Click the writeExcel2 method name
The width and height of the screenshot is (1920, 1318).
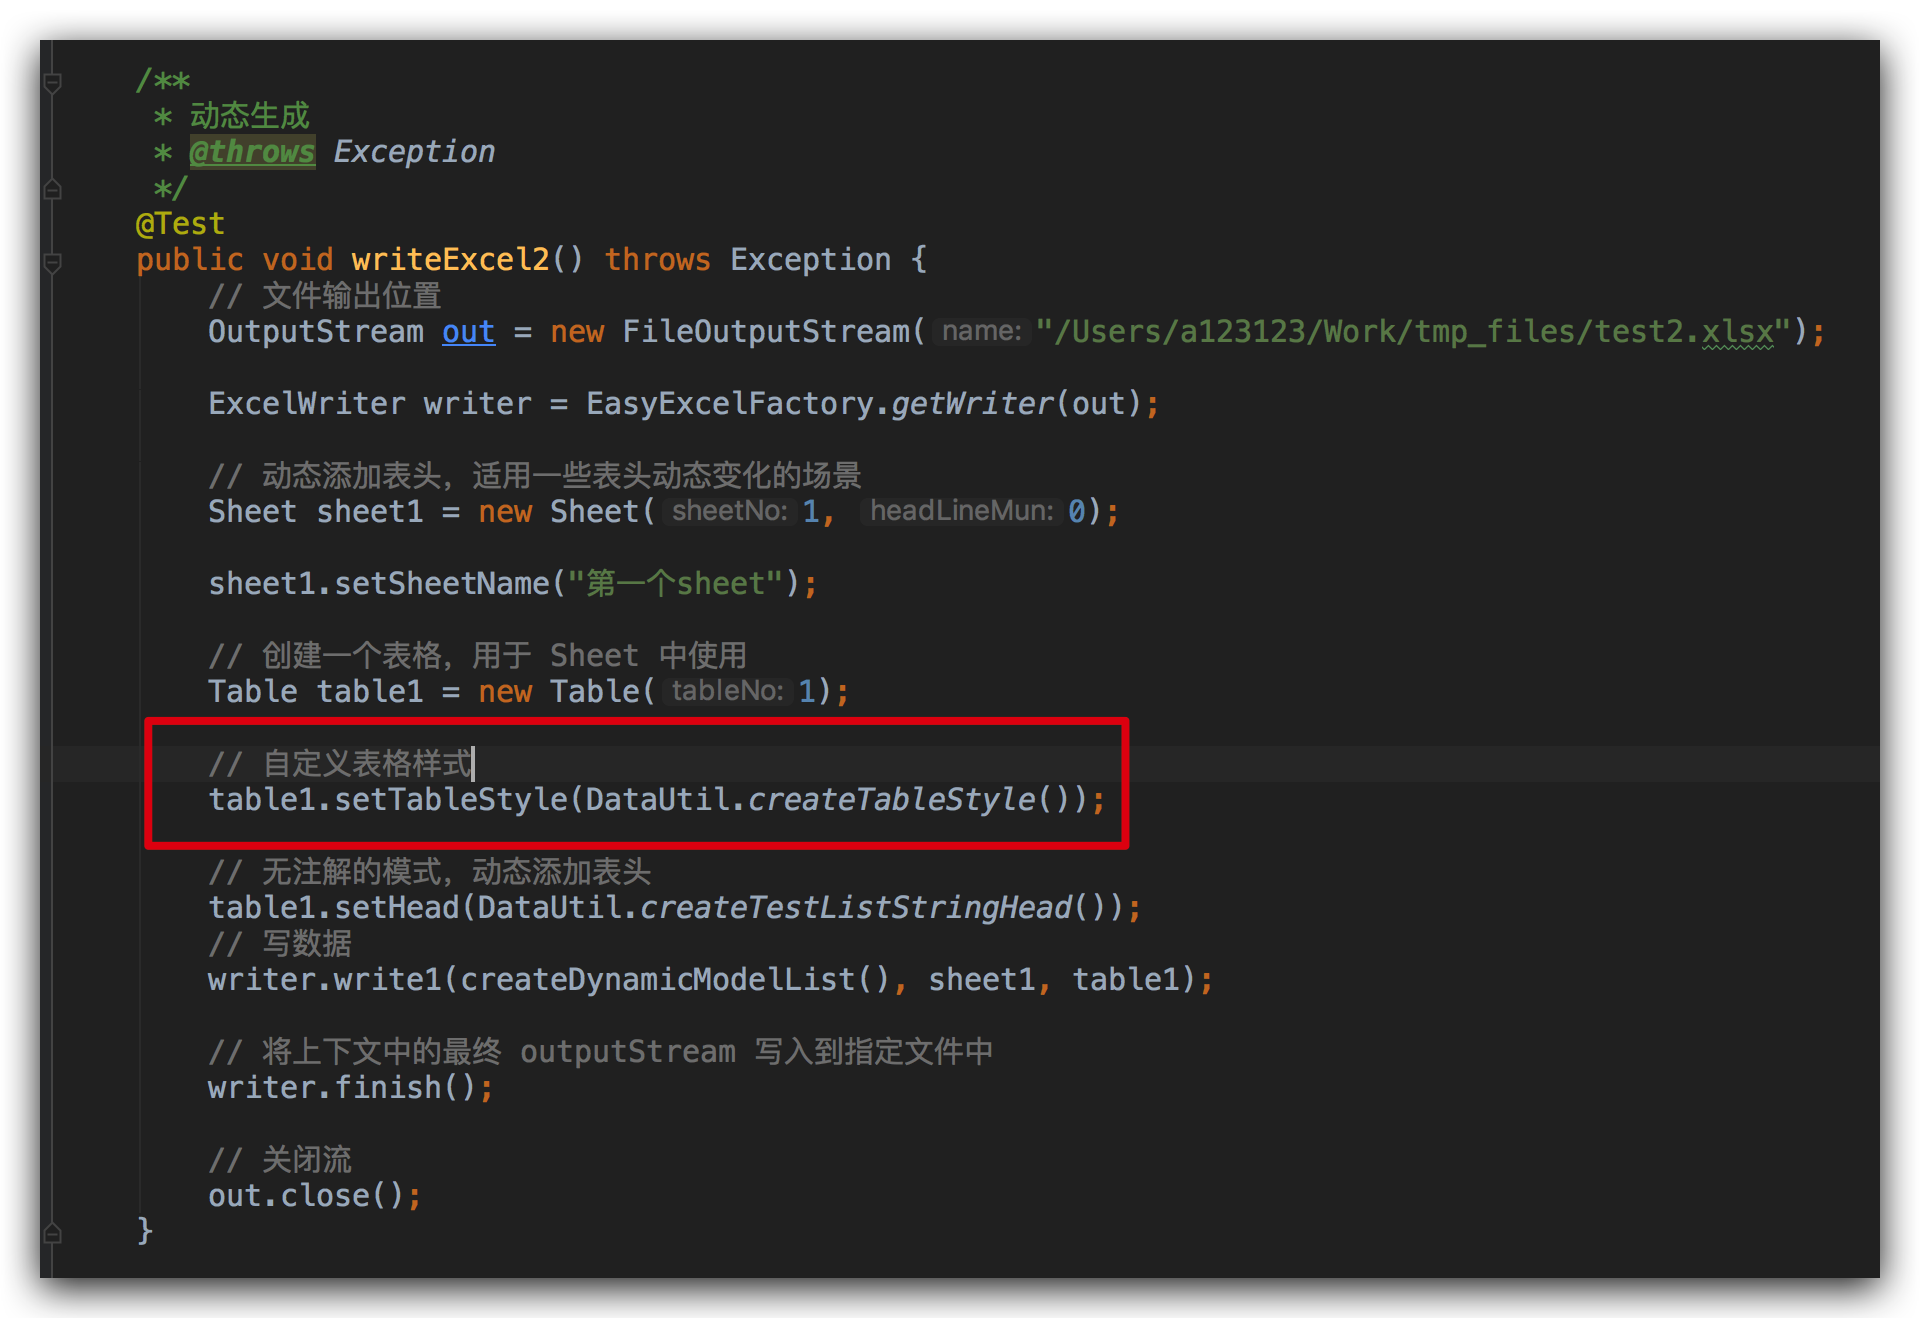tap(450, 260)
